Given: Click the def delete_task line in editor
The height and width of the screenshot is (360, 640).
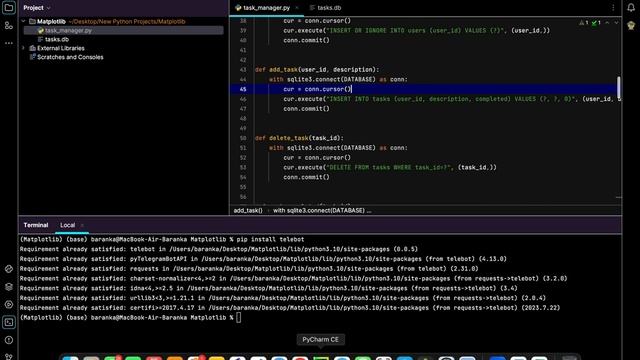Looking at the screenshot, I should [299, 138].
